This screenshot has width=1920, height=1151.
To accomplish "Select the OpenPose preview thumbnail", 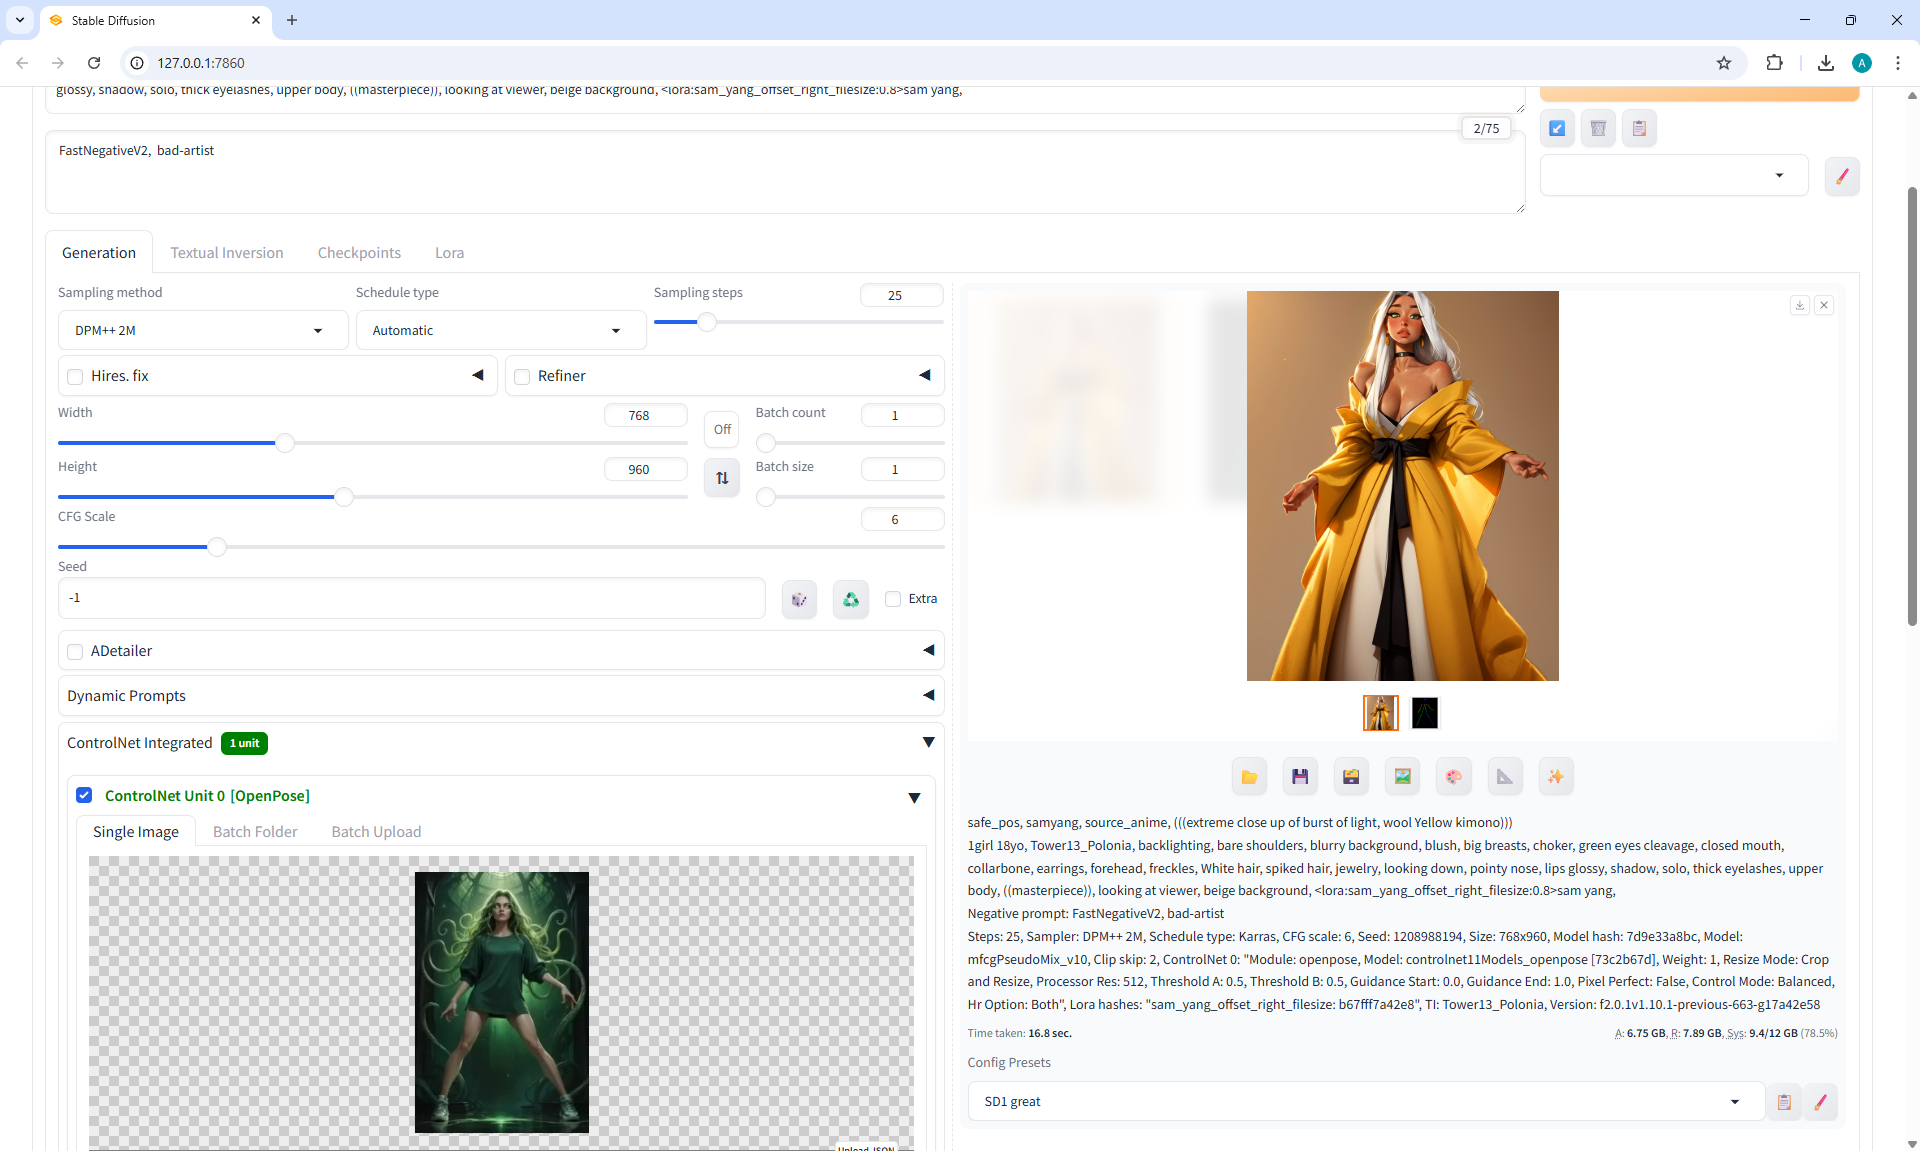I will 1424,713.
